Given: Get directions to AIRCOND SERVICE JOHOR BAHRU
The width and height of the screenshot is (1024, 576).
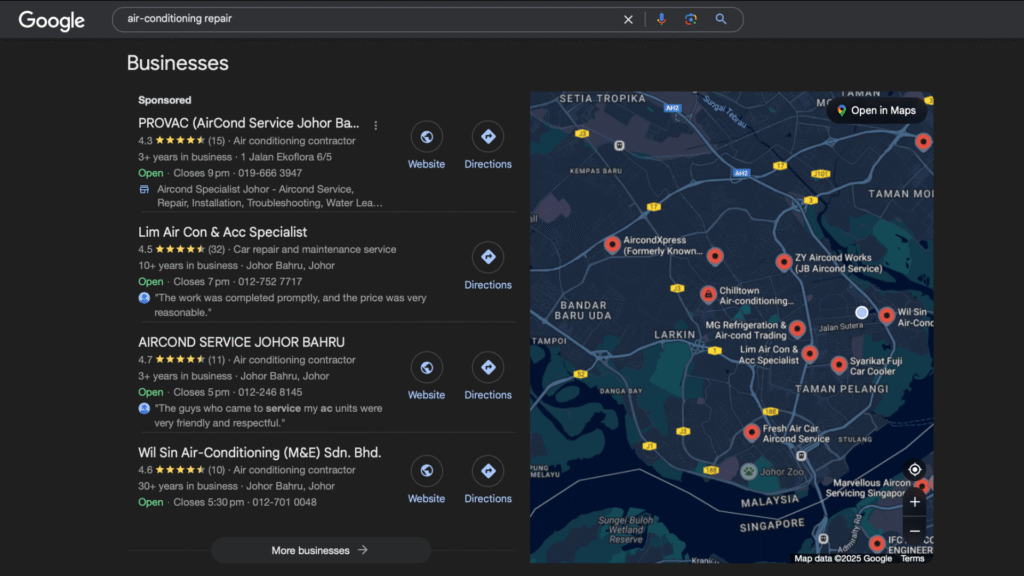Looking at the screenshot, I should tap(488, 368).
